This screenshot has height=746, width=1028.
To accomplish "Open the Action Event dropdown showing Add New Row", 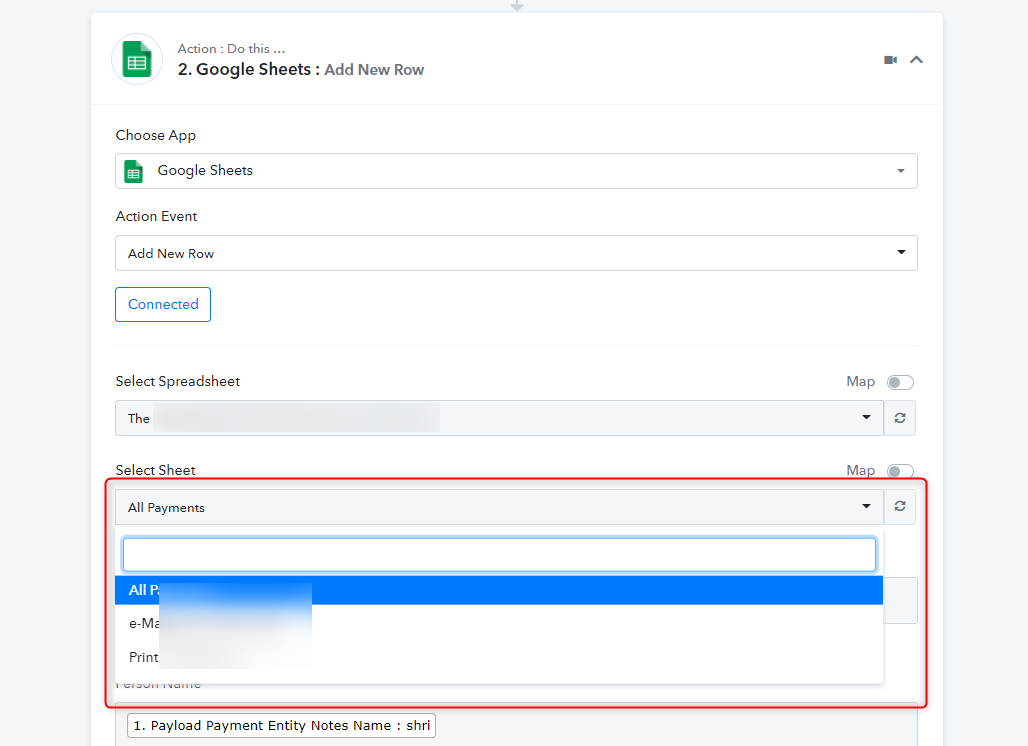I will click(x=516, y=253).
